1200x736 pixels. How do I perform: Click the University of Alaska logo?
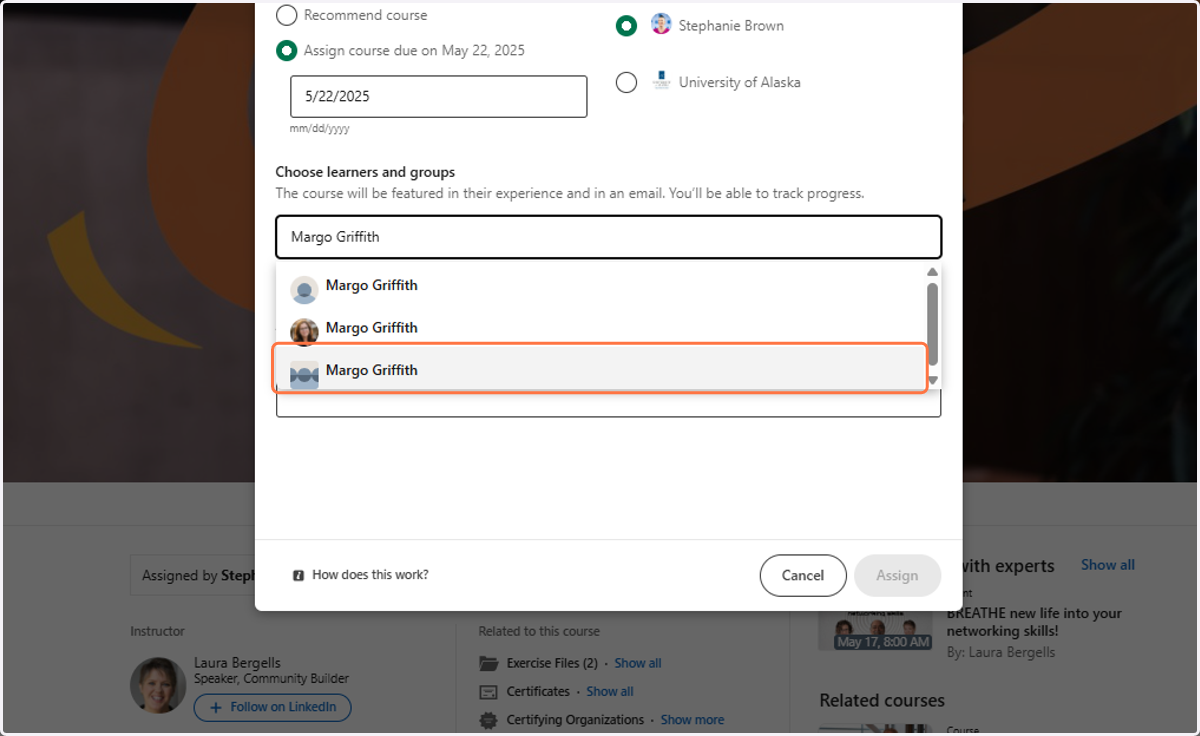tap(661, 81)
